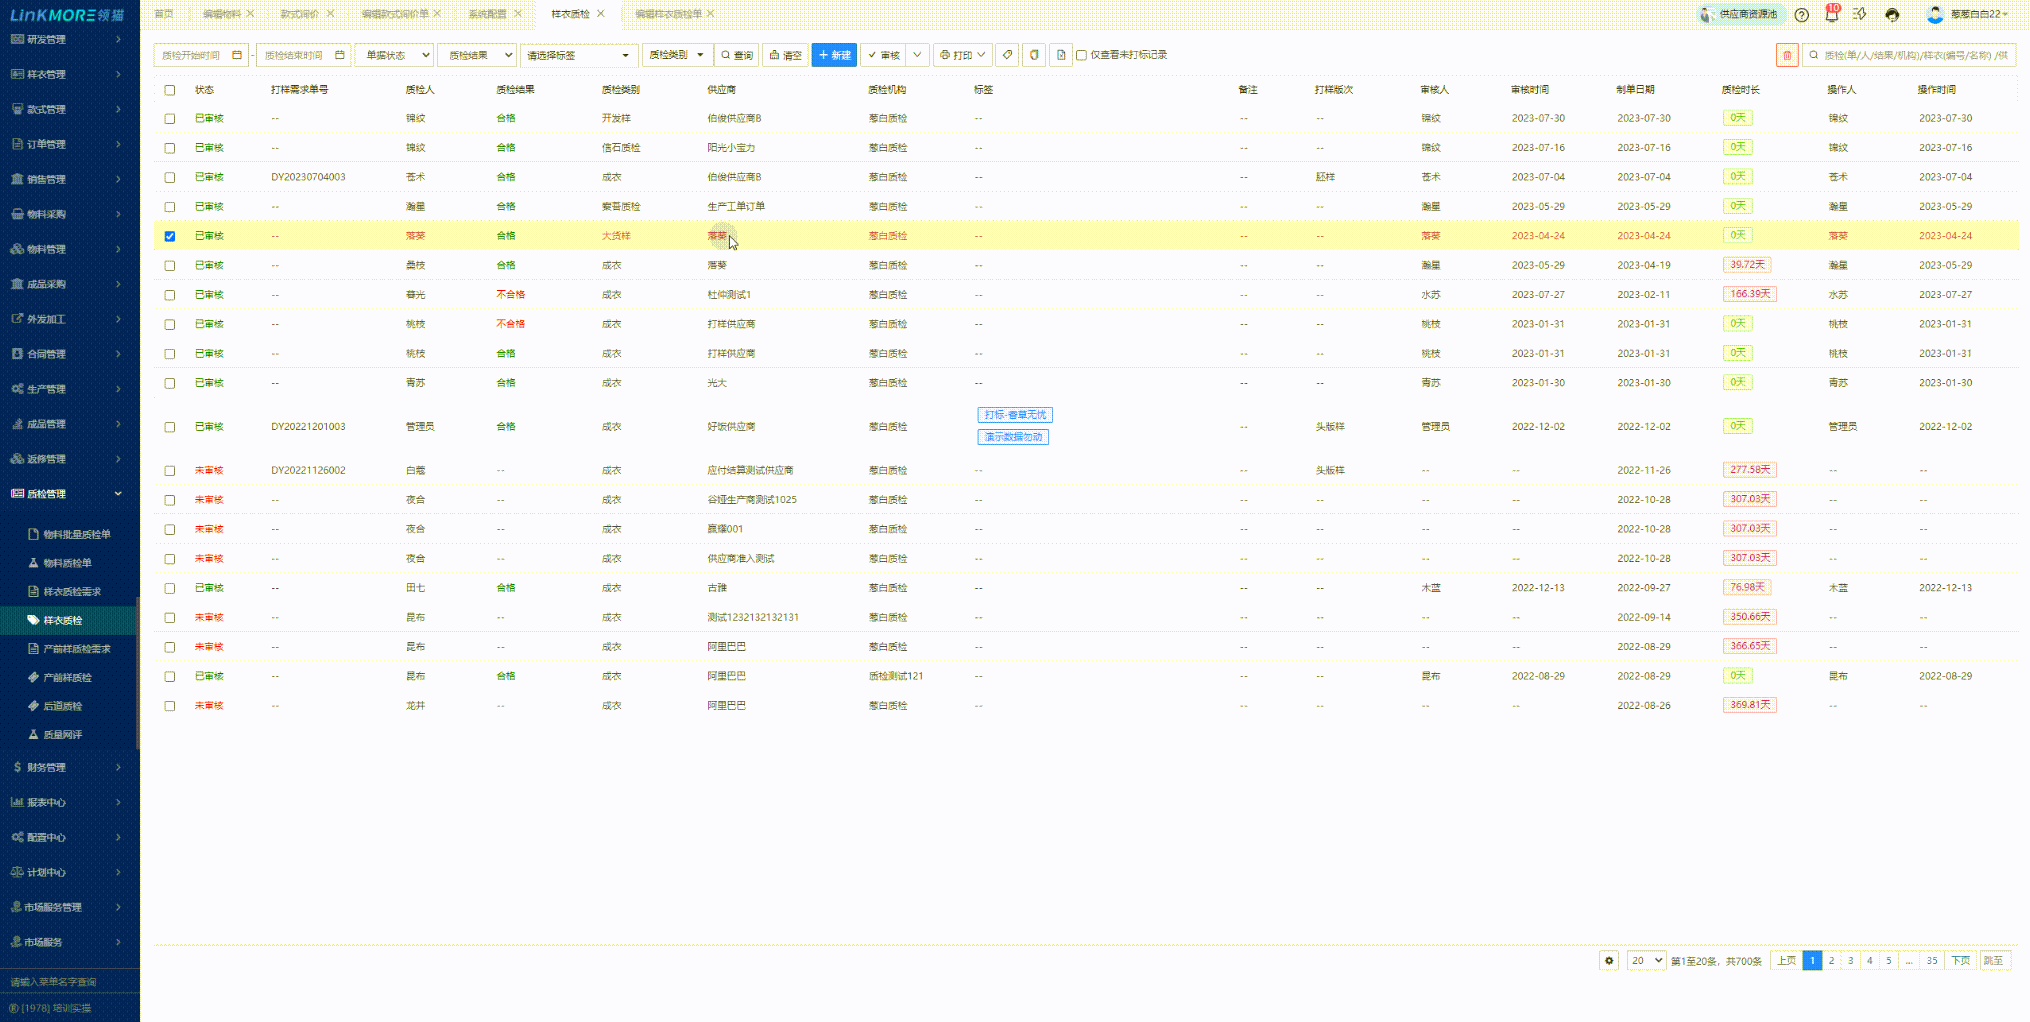
Task: Click the red trash delete icon
Action: click(1786, 55)
